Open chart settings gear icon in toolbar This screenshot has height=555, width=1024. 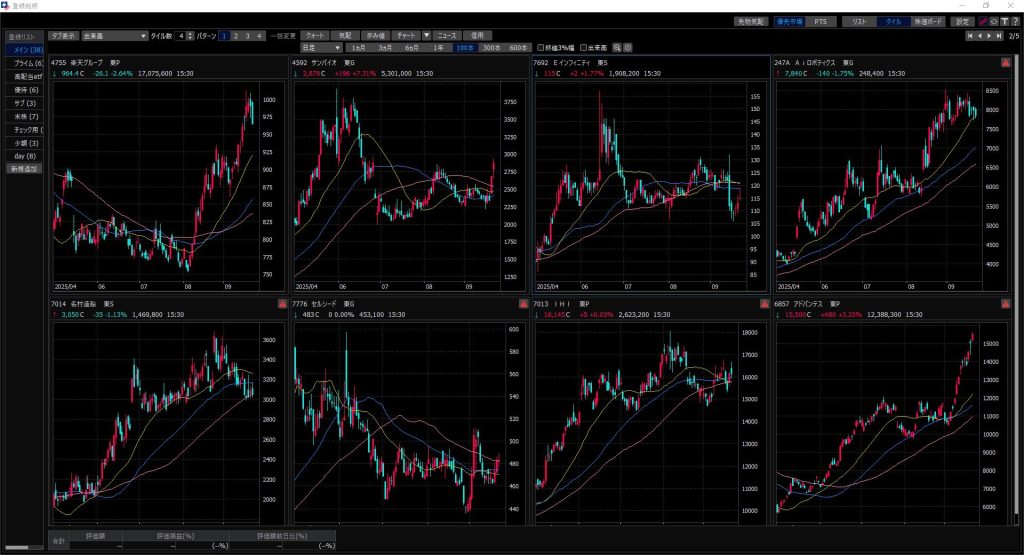tap(629, 47)
